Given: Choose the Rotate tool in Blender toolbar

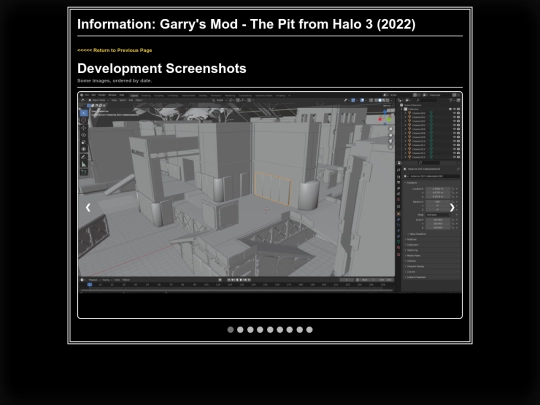Looking at the screenshot, I should (x=84, y=135).
